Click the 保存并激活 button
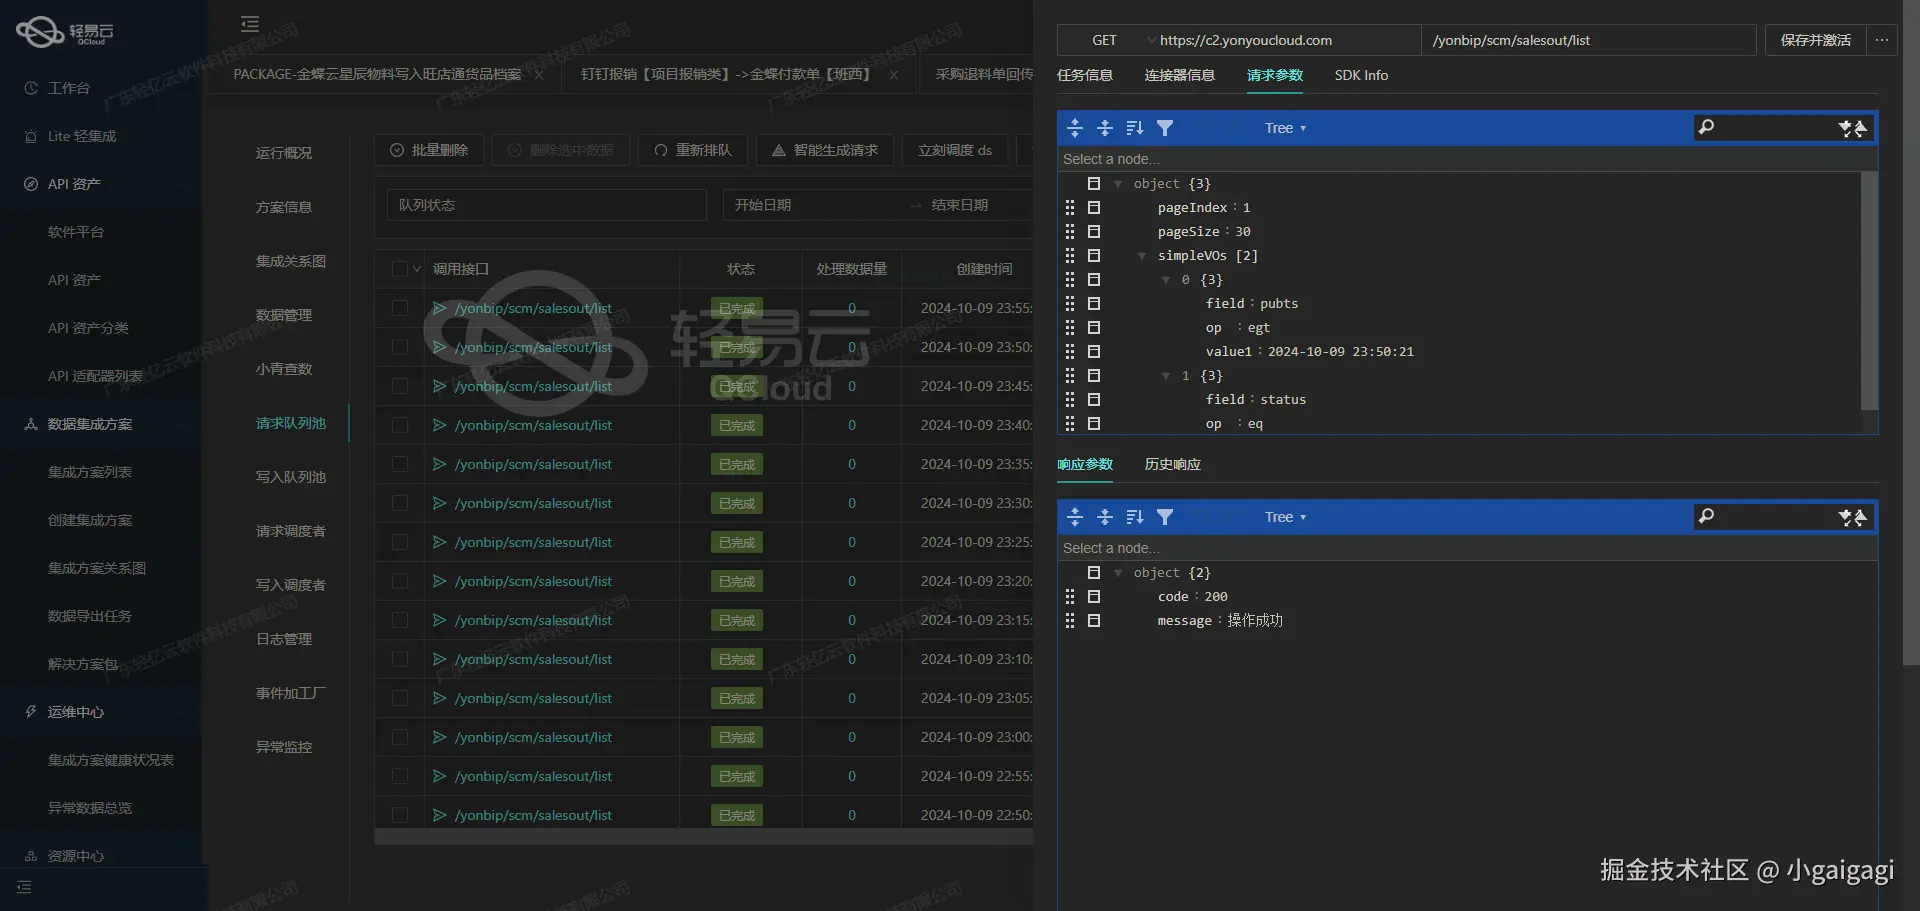 point(1816,40)
